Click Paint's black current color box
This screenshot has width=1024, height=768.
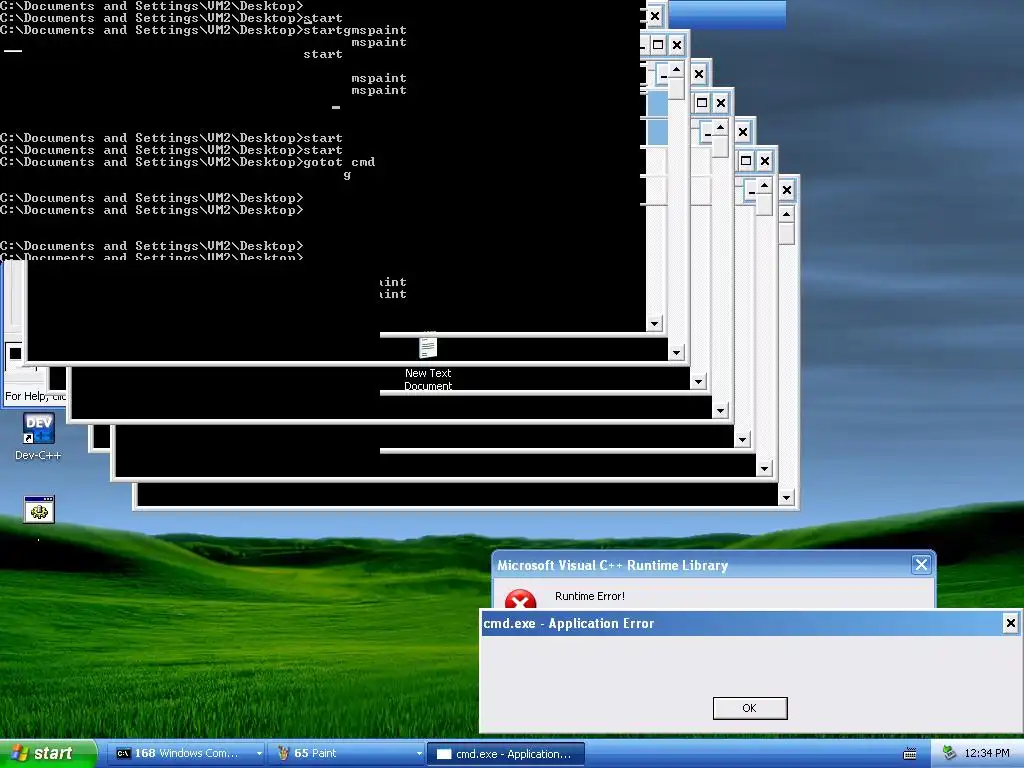(x=15, y=353)
